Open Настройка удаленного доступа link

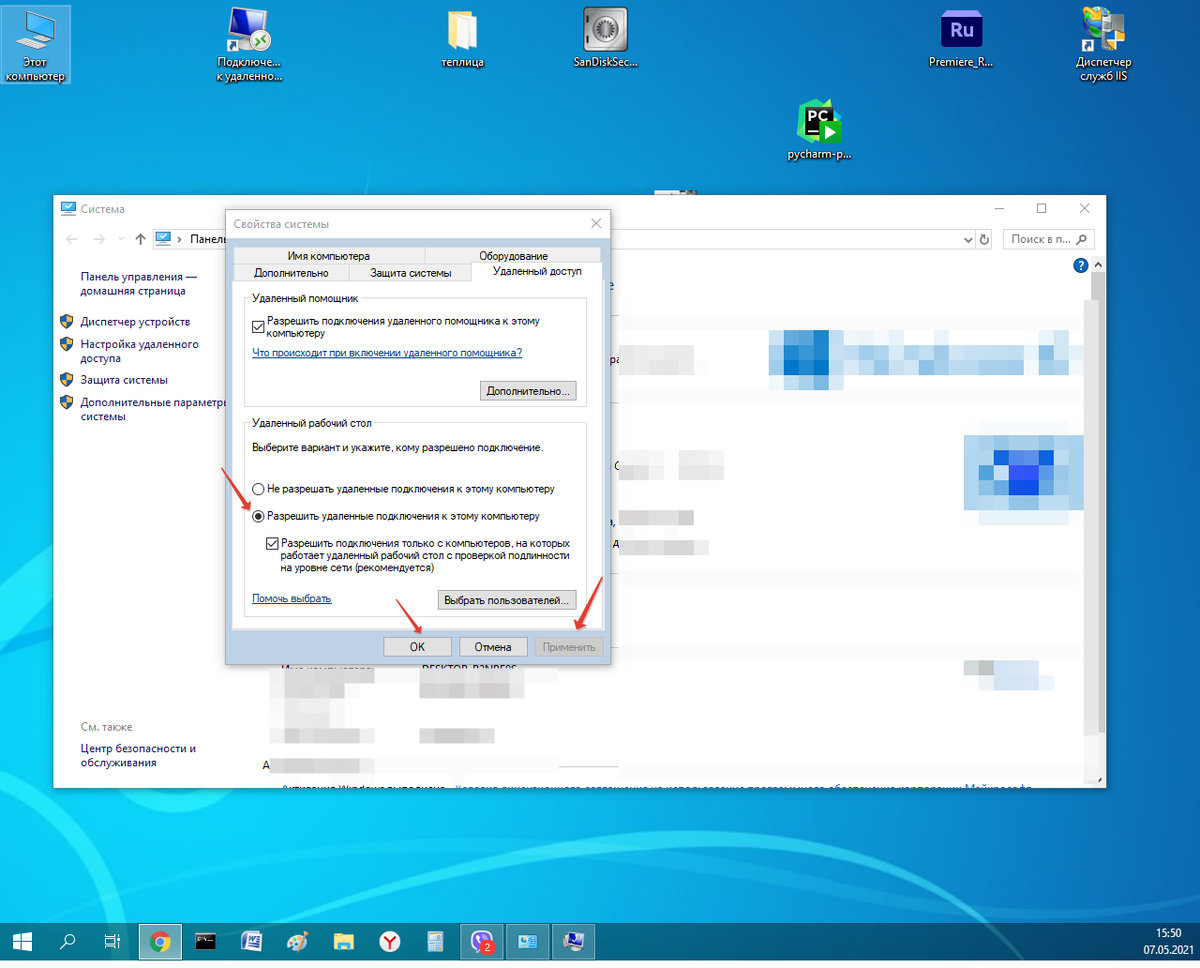click(139, 351)
